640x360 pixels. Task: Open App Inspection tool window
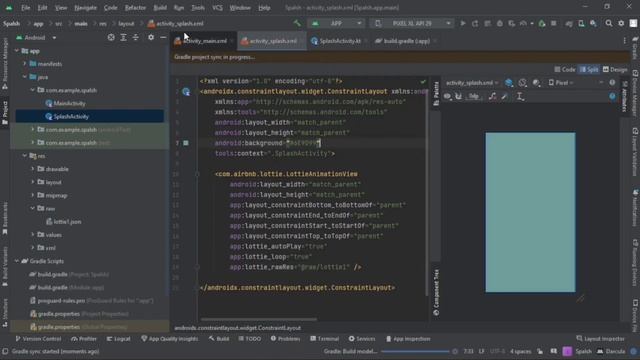pyautogui.click(x=408, y=339)
